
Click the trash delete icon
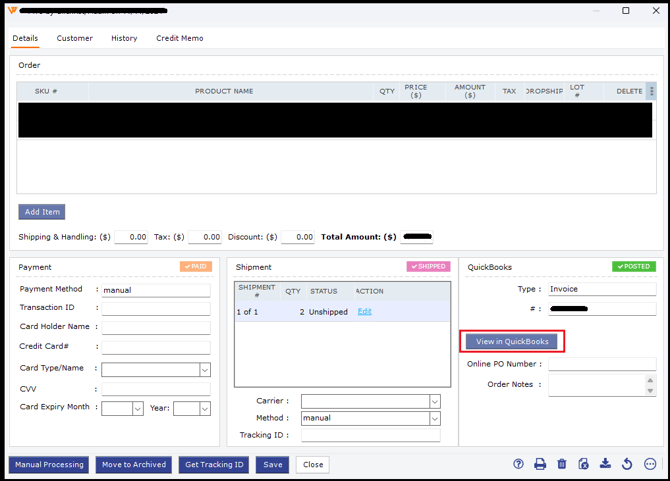tap(562, 464)
